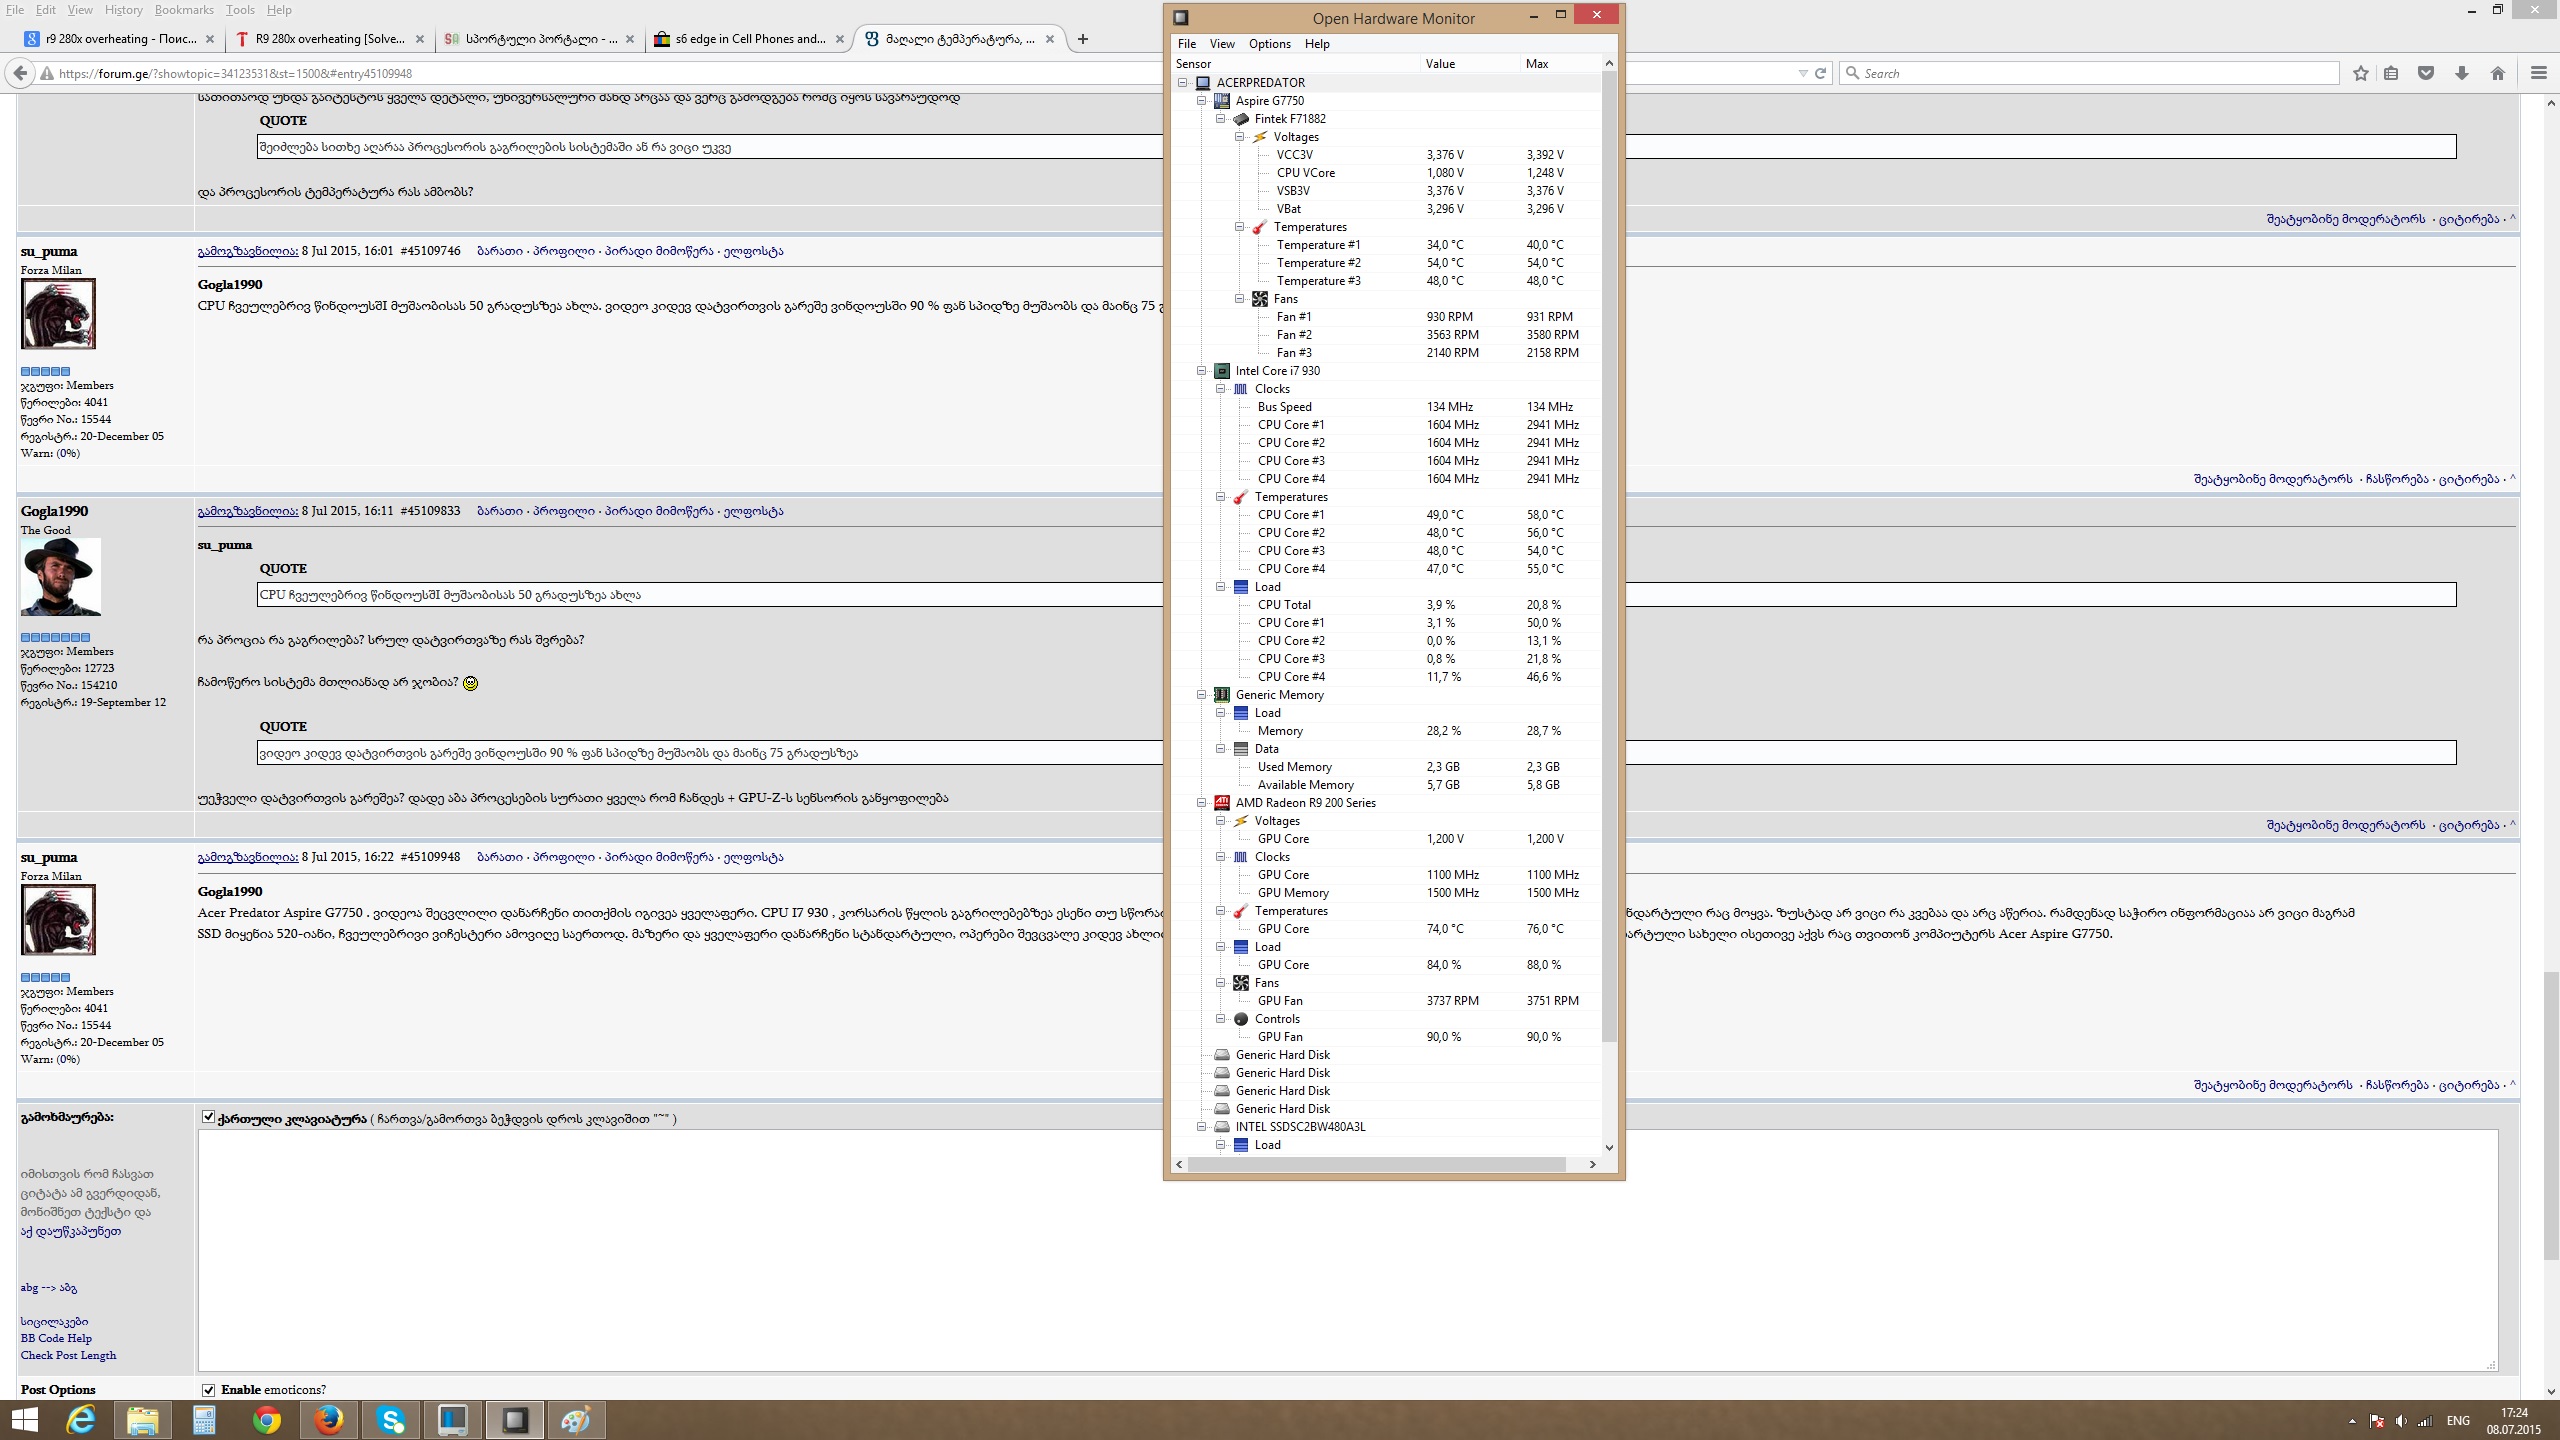Click the Generic Memory icon
This screenshot has width=2560, height=1440.
[x=1222, y=695]
